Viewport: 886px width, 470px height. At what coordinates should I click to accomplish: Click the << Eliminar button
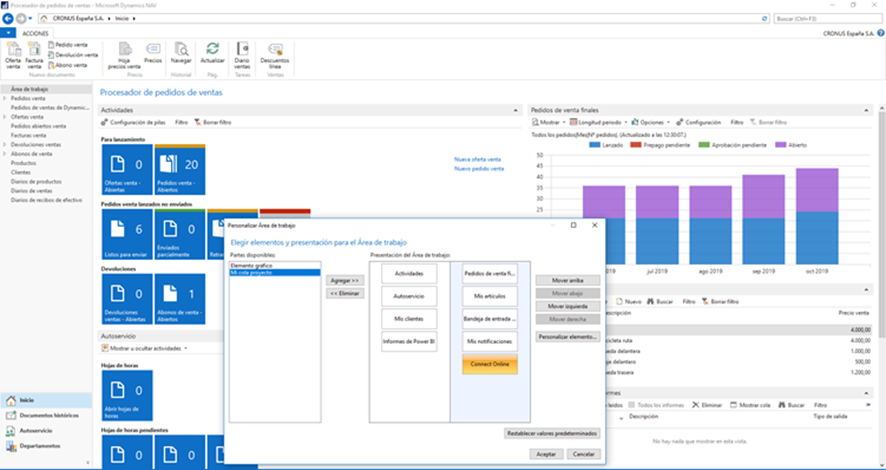345,294
